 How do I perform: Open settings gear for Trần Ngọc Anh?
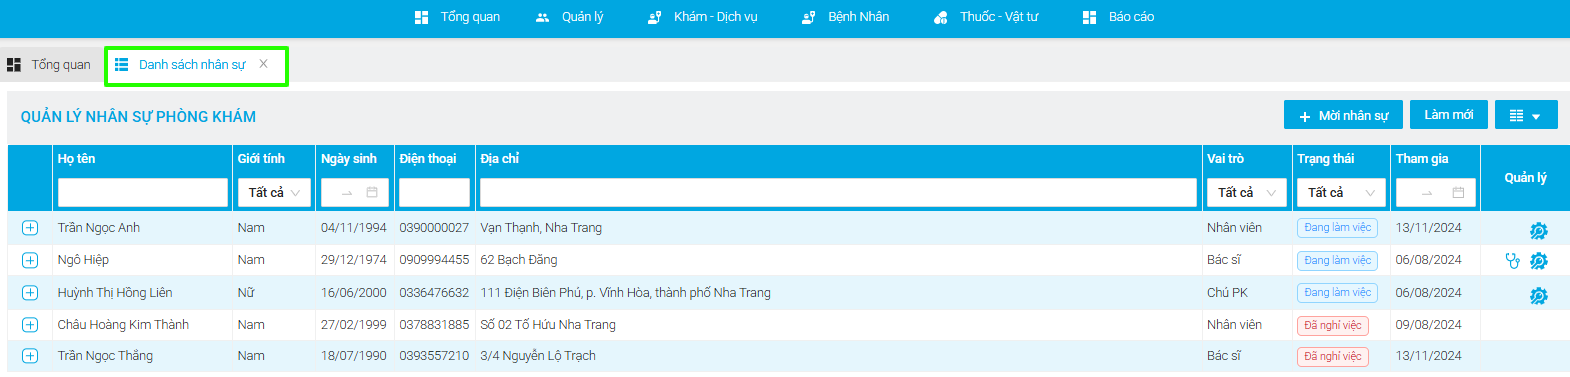[x=1538, y=231]
